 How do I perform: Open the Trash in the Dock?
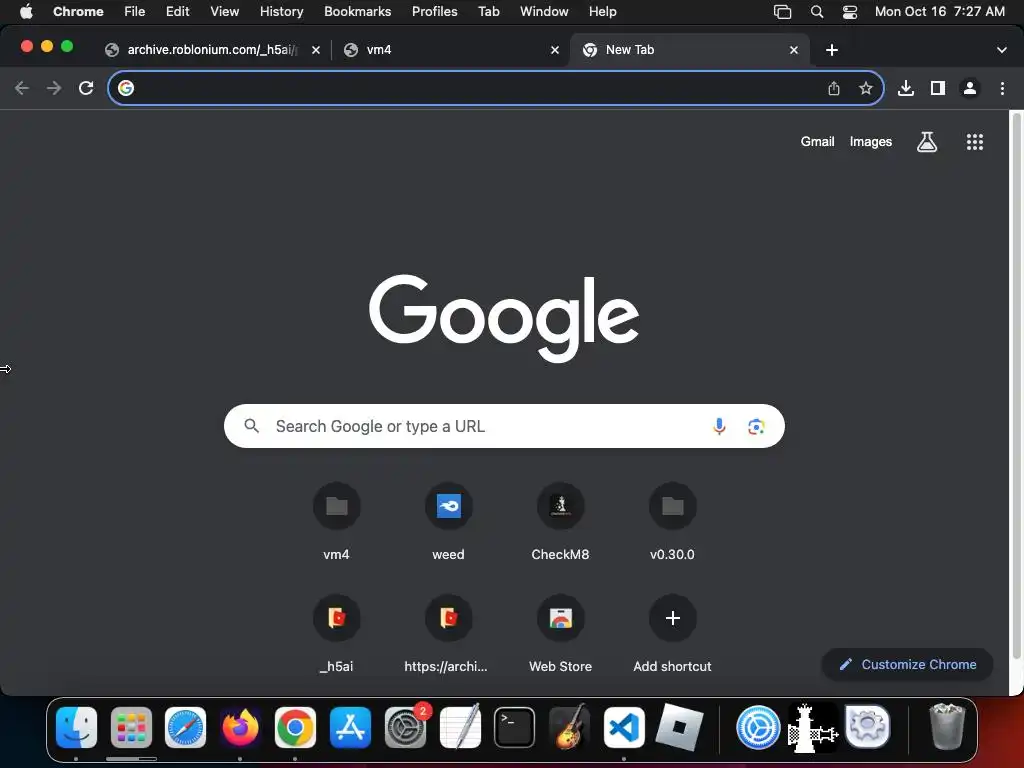pos(946,727)
